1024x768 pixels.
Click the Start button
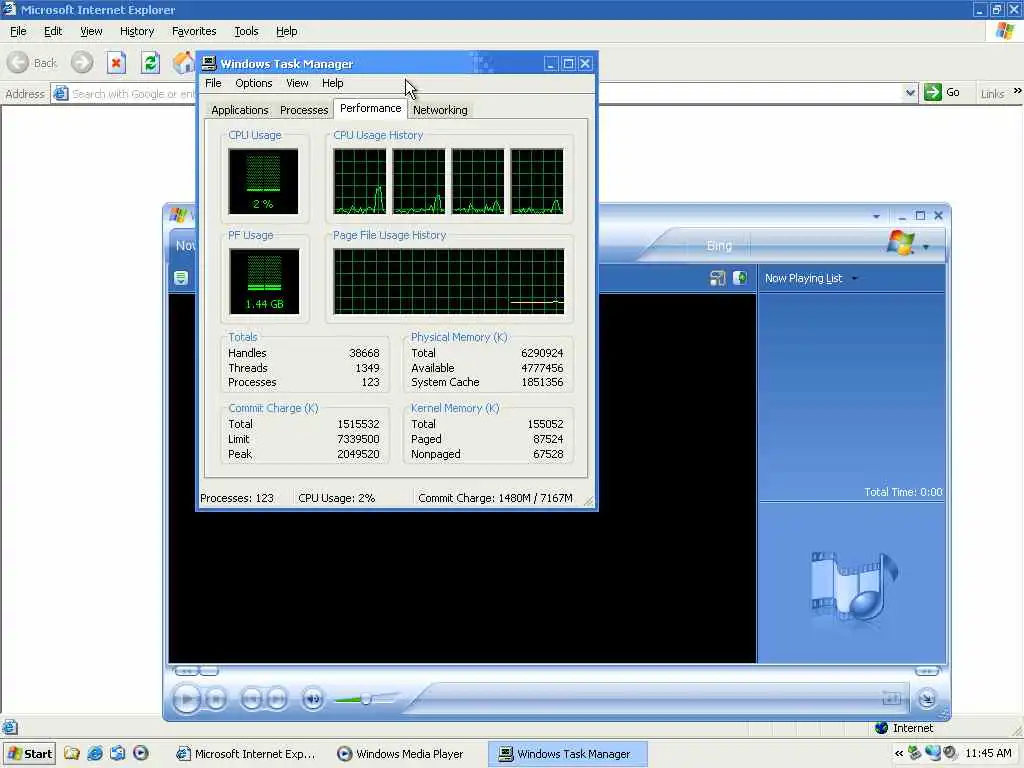tap(29, 754)
